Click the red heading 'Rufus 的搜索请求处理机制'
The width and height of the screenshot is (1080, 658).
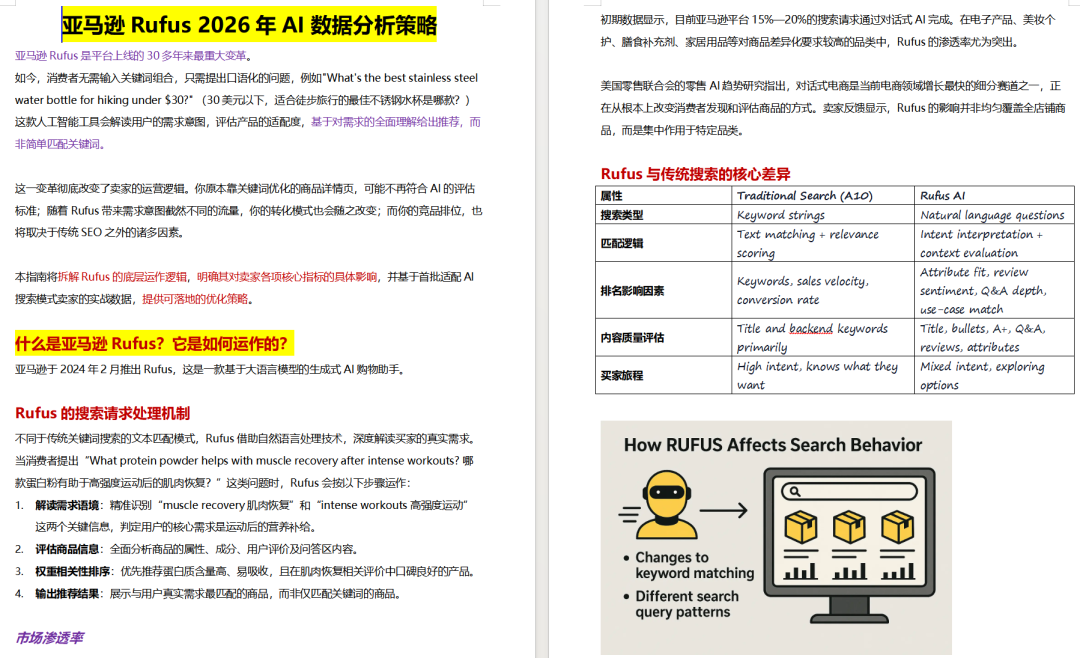point(102,413)
